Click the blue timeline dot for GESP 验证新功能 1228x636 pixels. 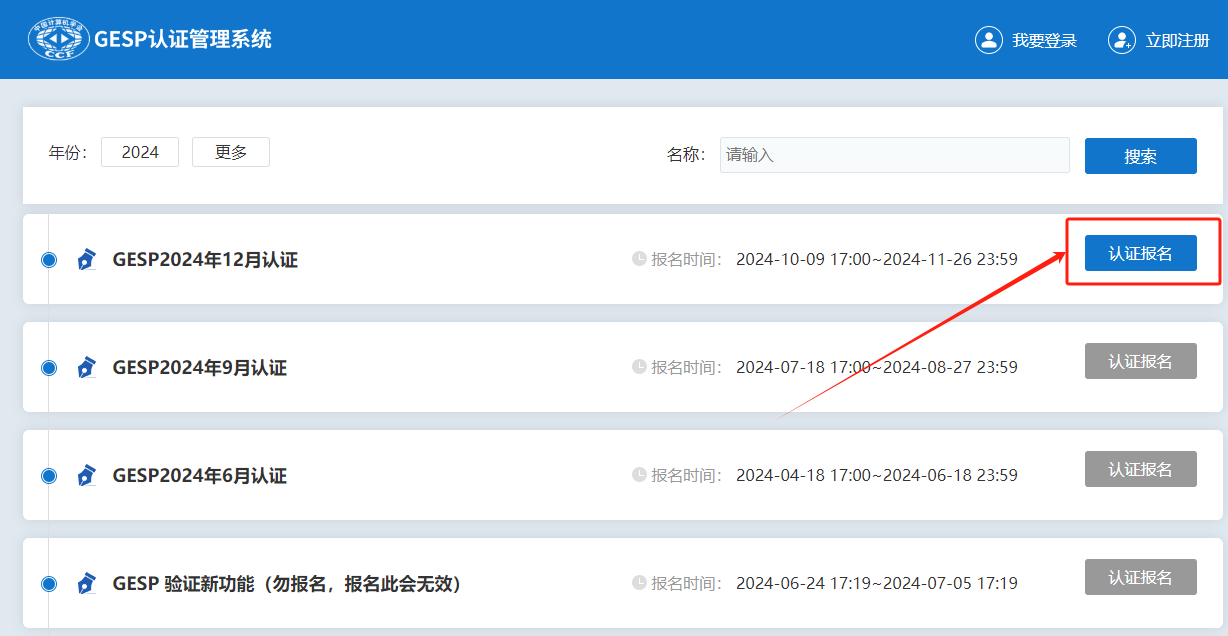coord(49,584)
